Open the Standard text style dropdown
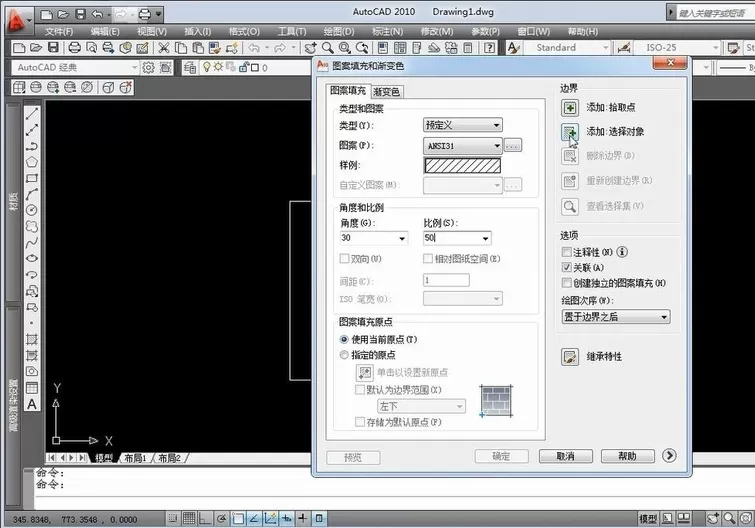755x528 pixels. [567, 48]
